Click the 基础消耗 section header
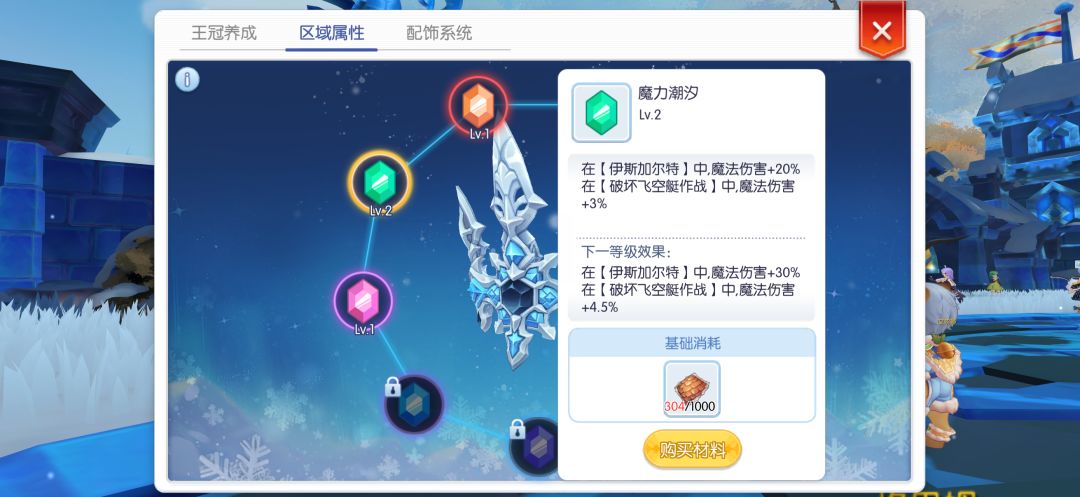This screenshot has height=497, width=1080. pos(692,343)
